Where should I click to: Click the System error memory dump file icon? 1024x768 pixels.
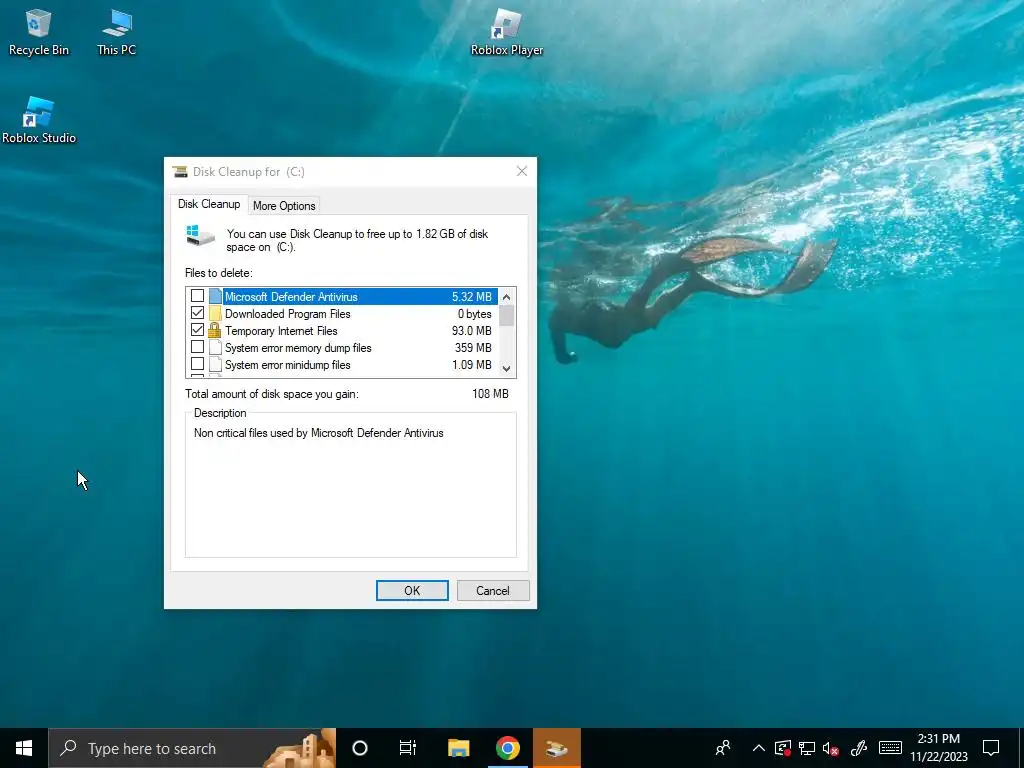click(x=216, y=347)
